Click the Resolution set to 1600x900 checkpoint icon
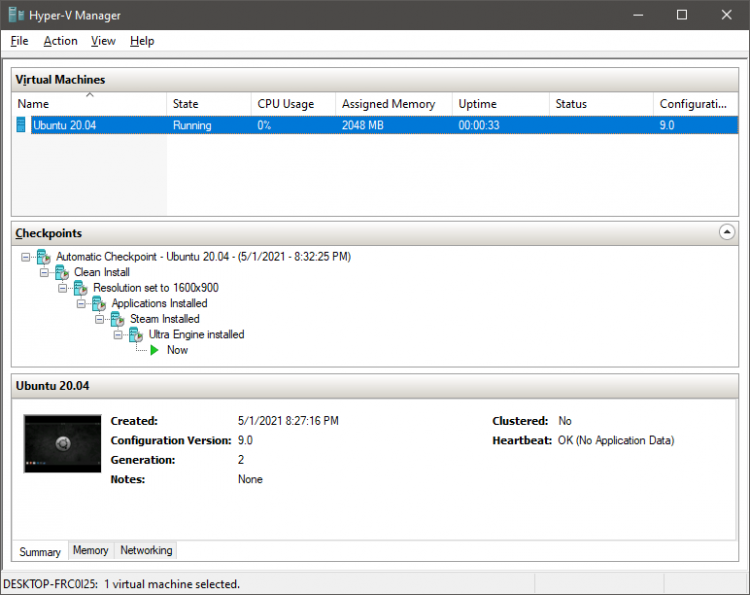The image size is (750, 595). (x=80, y=288)
